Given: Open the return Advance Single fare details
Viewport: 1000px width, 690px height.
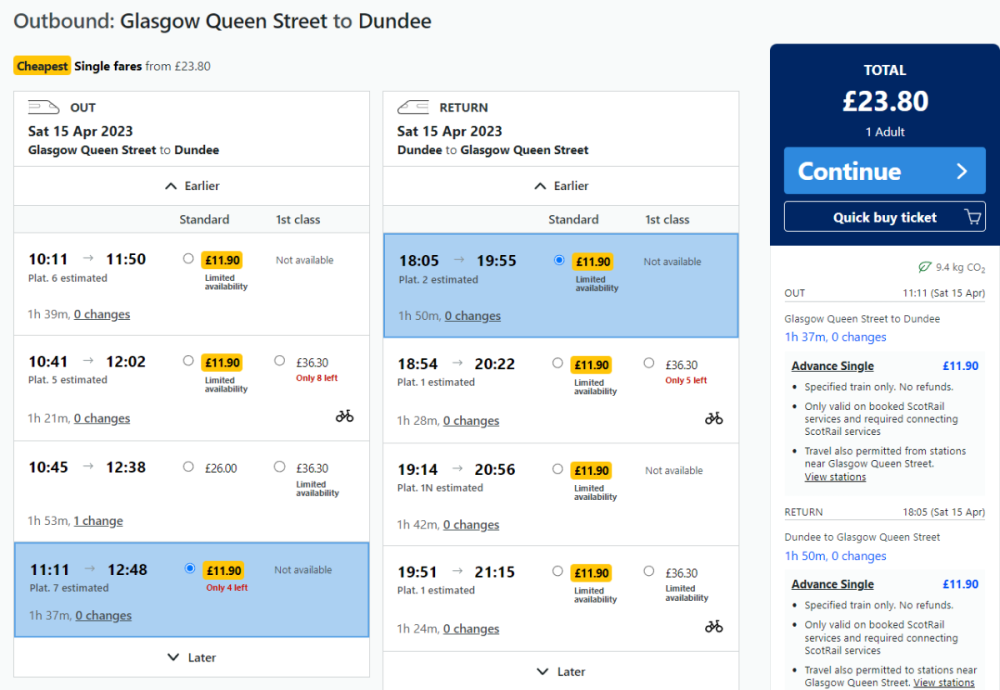Looking at the screenshot, I should coord(832,584).
